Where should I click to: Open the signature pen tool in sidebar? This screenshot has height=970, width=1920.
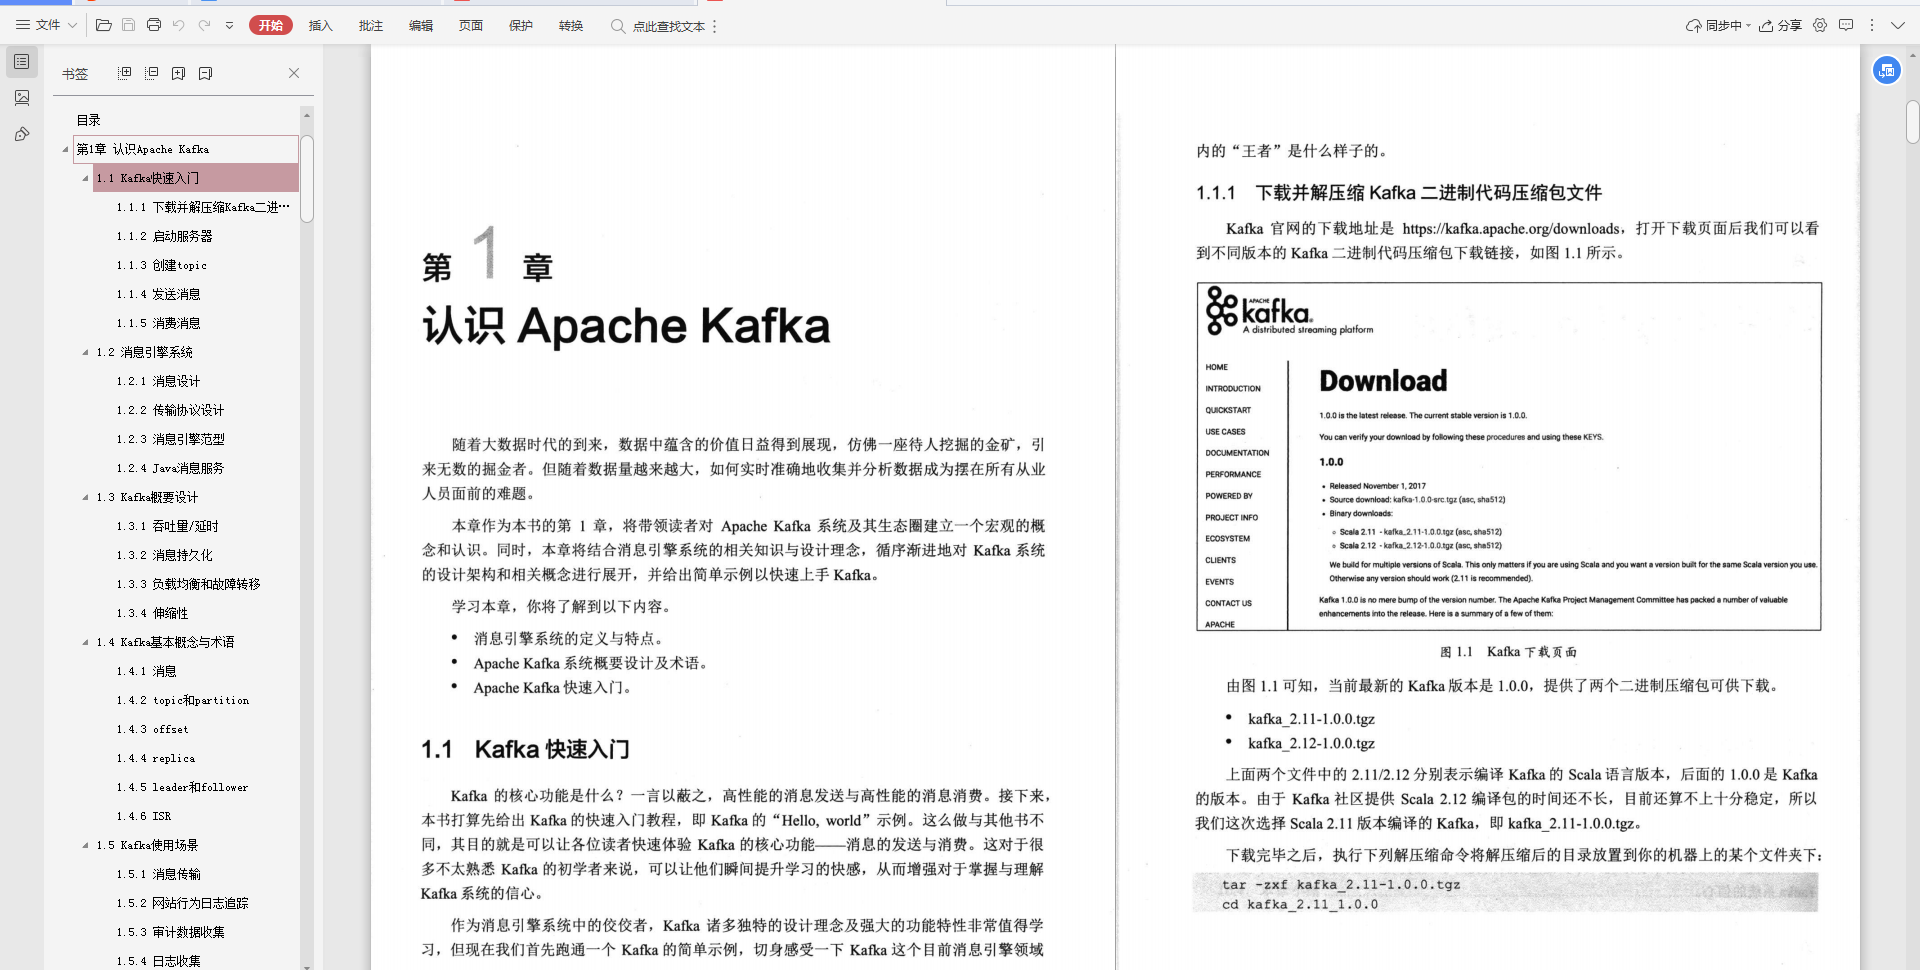[x=21, y=134]
